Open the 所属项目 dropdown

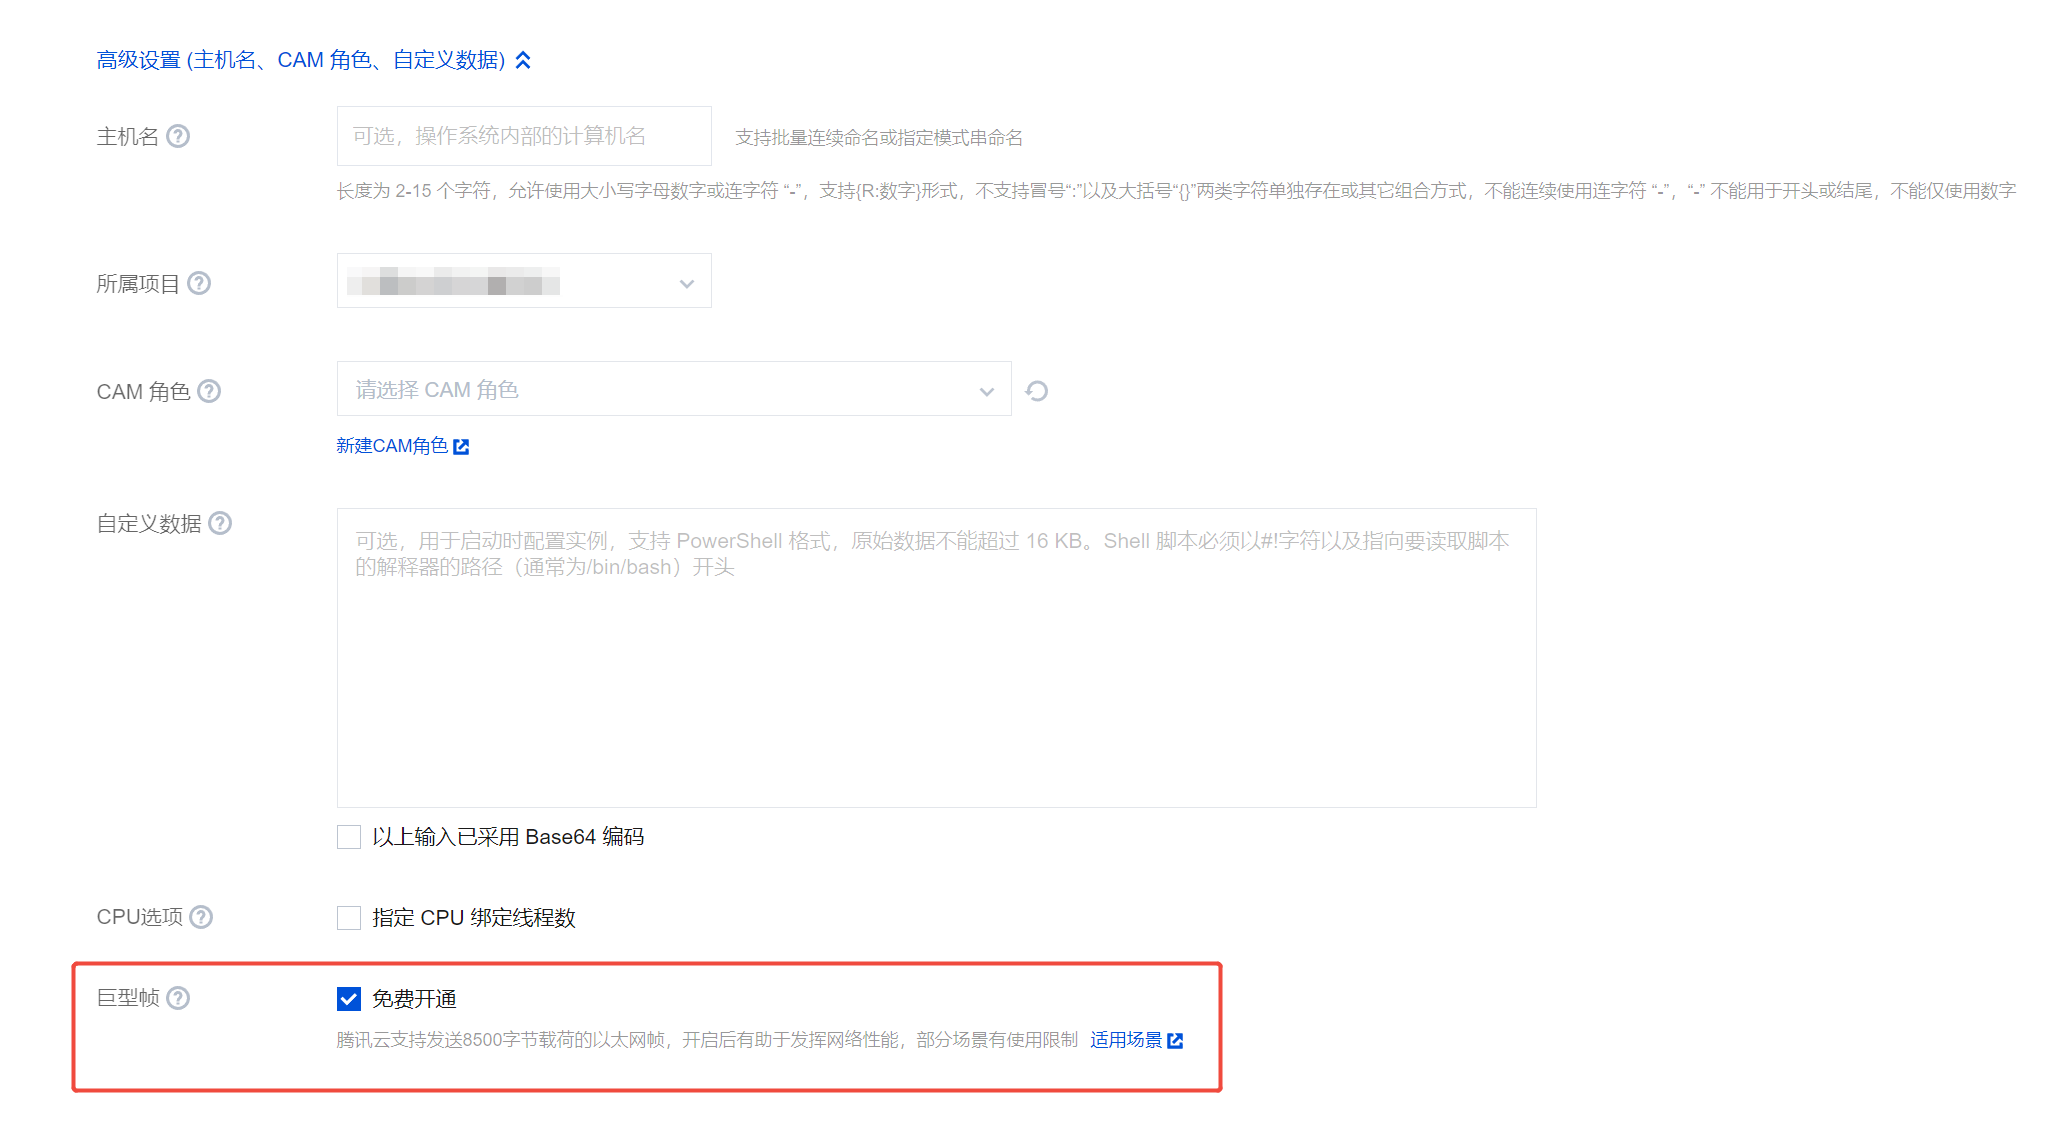(x=524, y=283)
